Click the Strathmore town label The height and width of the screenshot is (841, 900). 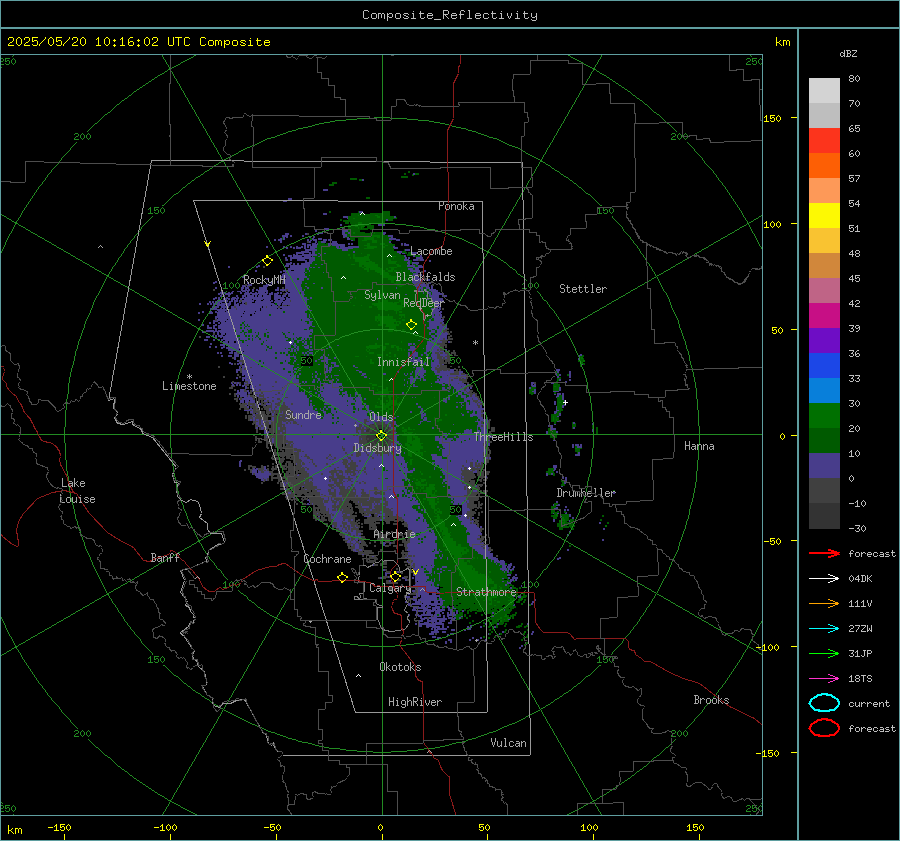pos(486,592)
